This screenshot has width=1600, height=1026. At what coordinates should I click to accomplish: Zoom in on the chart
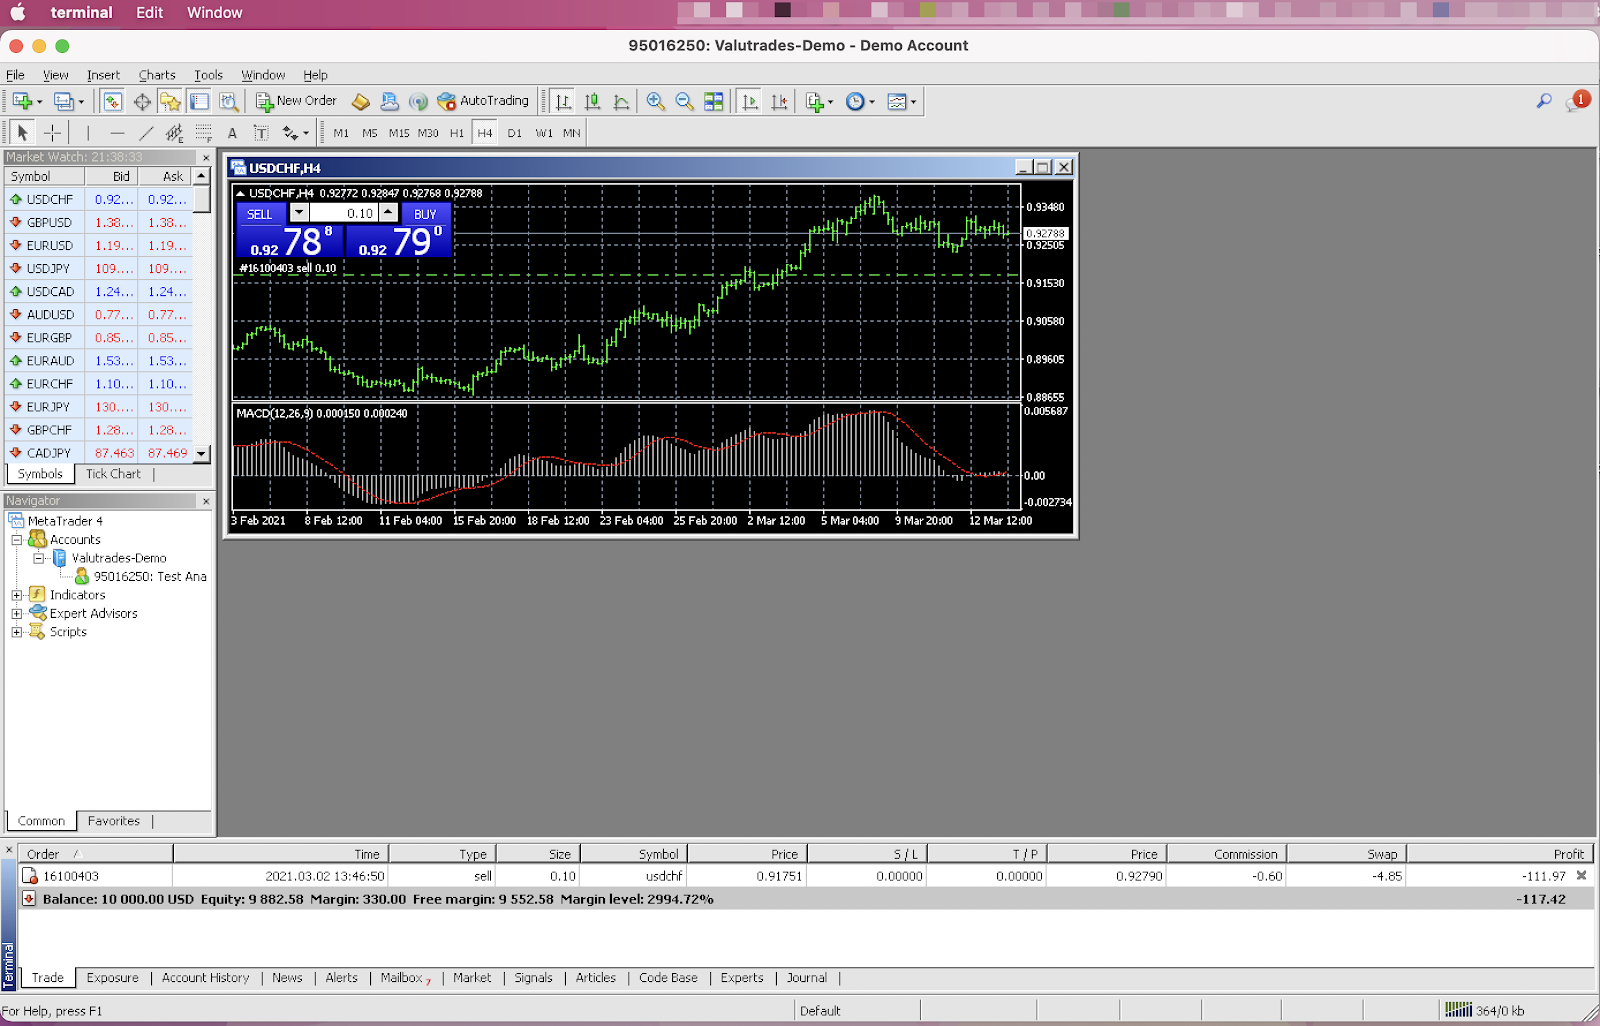point(655,101)
